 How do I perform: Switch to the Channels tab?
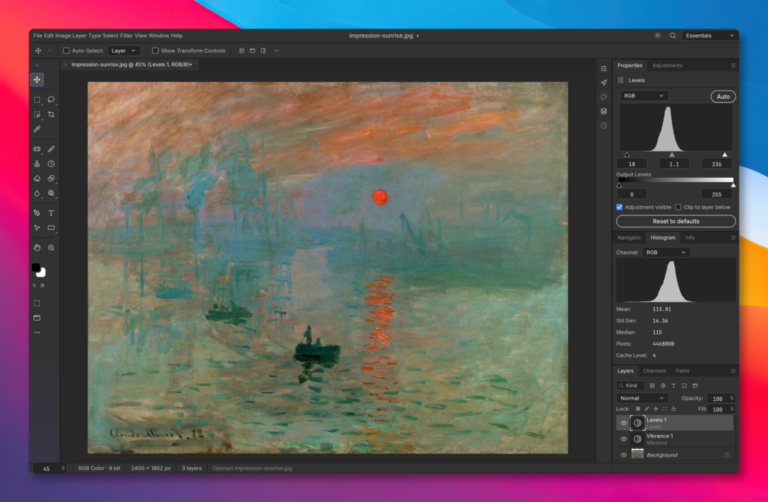(654, 371)
